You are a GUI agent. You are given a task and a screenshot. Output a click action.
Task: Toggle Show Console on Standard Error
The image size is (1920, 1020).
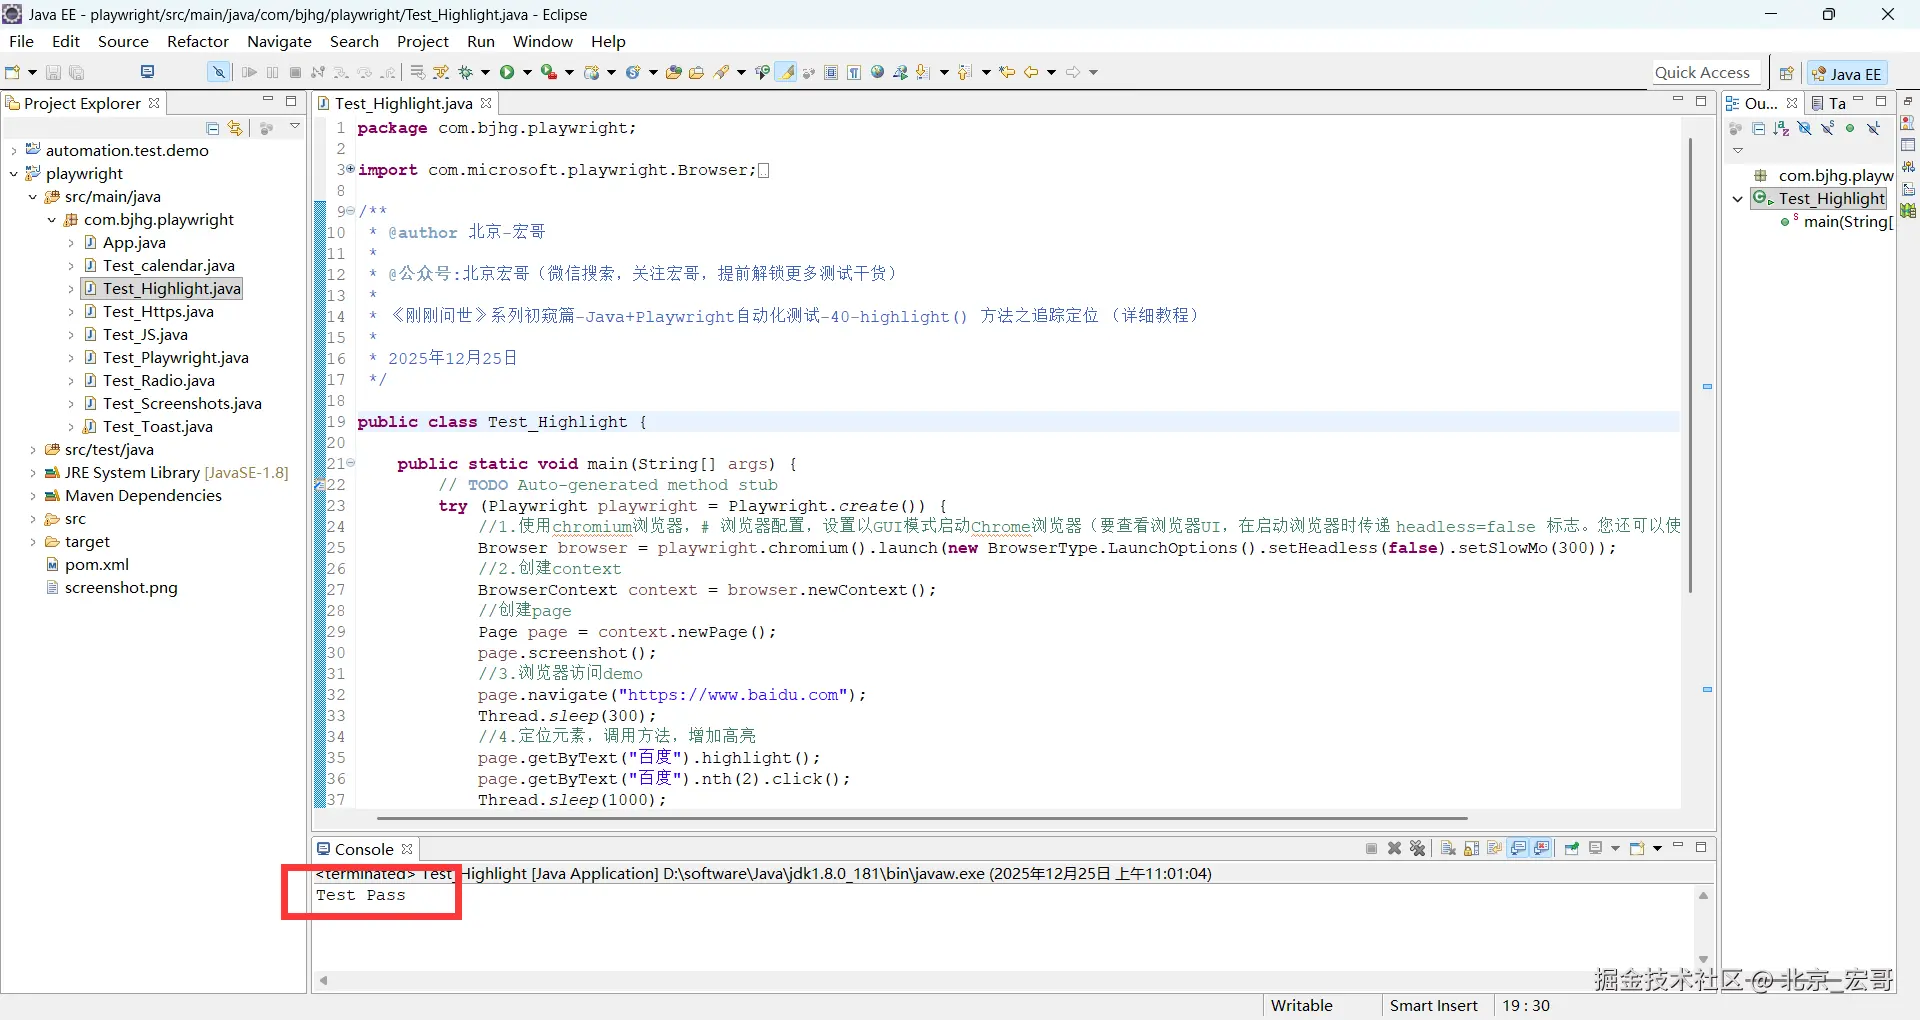coord(1541,849)
